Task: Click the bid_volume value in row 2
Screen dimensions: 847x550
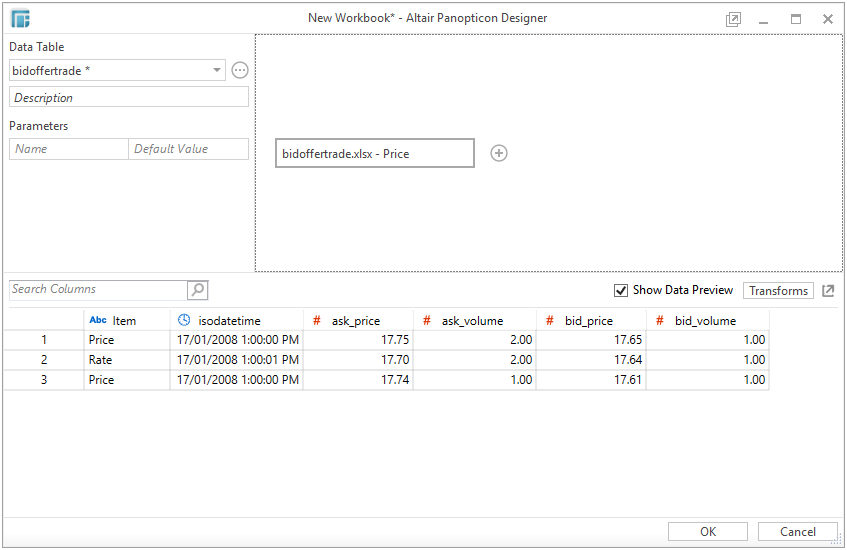Action: (x=708, y=360)
